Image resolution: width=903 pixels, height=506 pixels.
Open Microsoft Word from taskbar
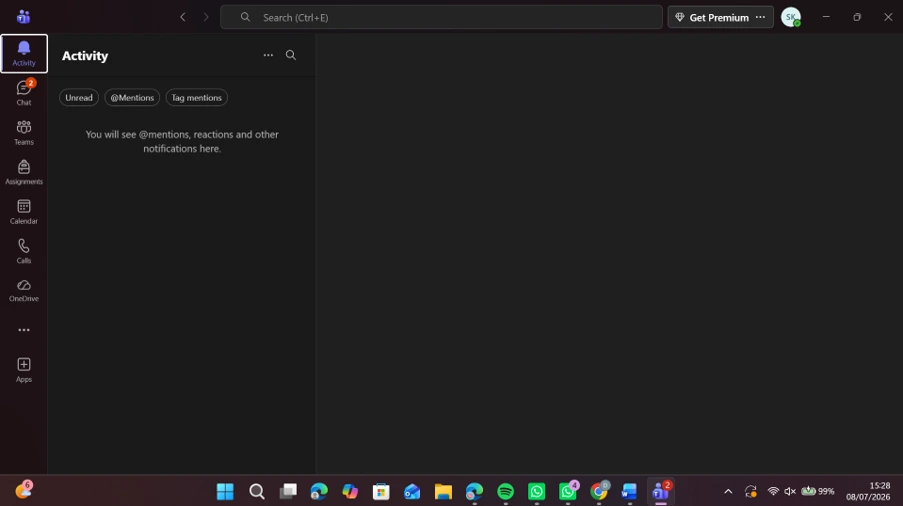click(629, 491)
